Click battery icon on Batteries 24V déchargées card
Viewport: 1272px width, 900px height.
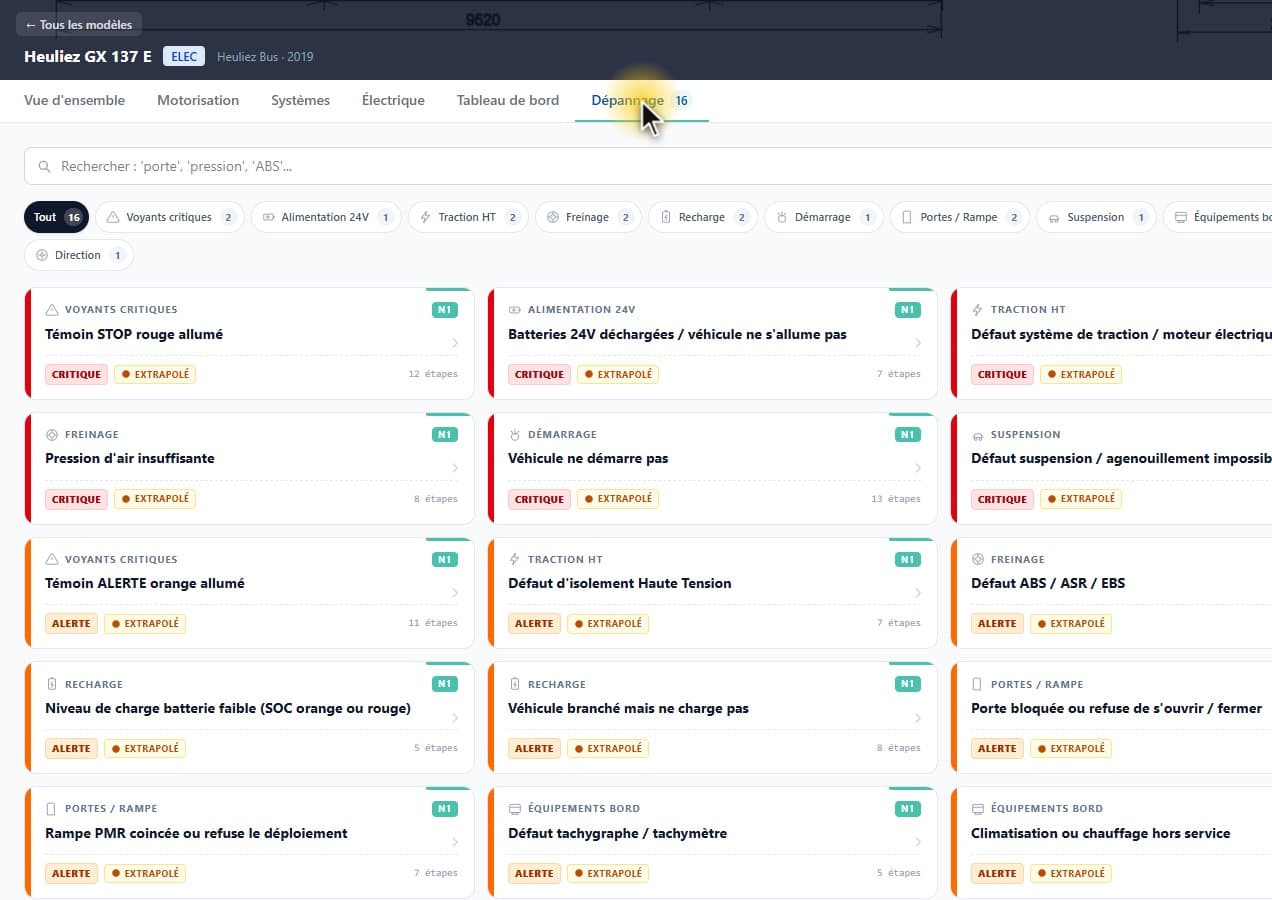pos(515,310)
